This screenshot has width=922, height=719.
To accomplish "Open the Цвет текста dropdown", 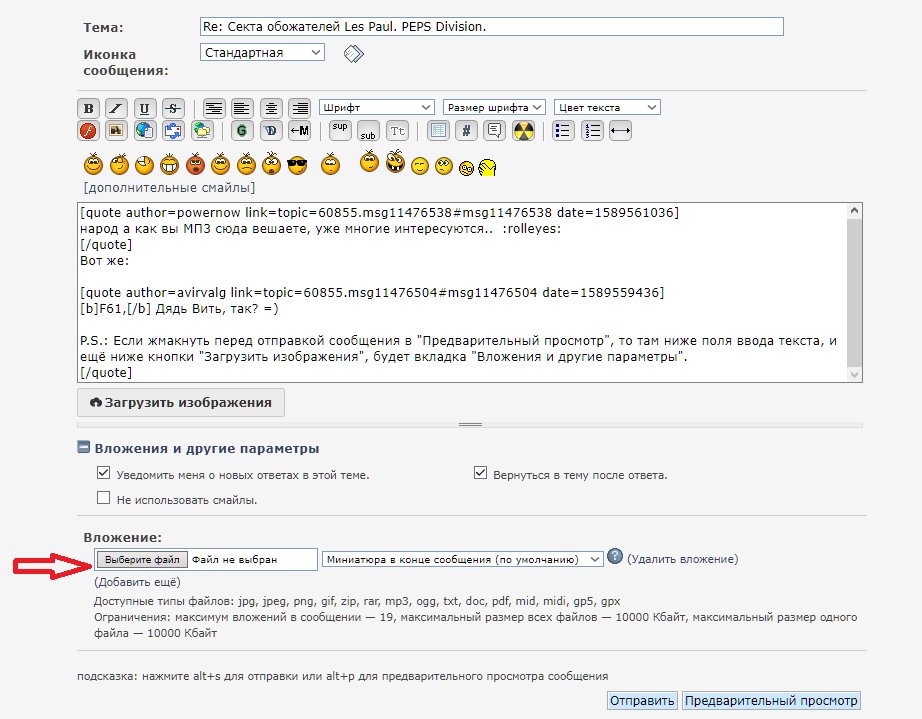I will tap(607, 108).
